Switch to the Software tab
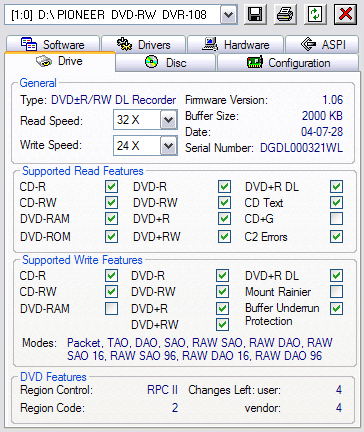Image resolution: width=364 pixels, height=432 pixels. point(53,44)
